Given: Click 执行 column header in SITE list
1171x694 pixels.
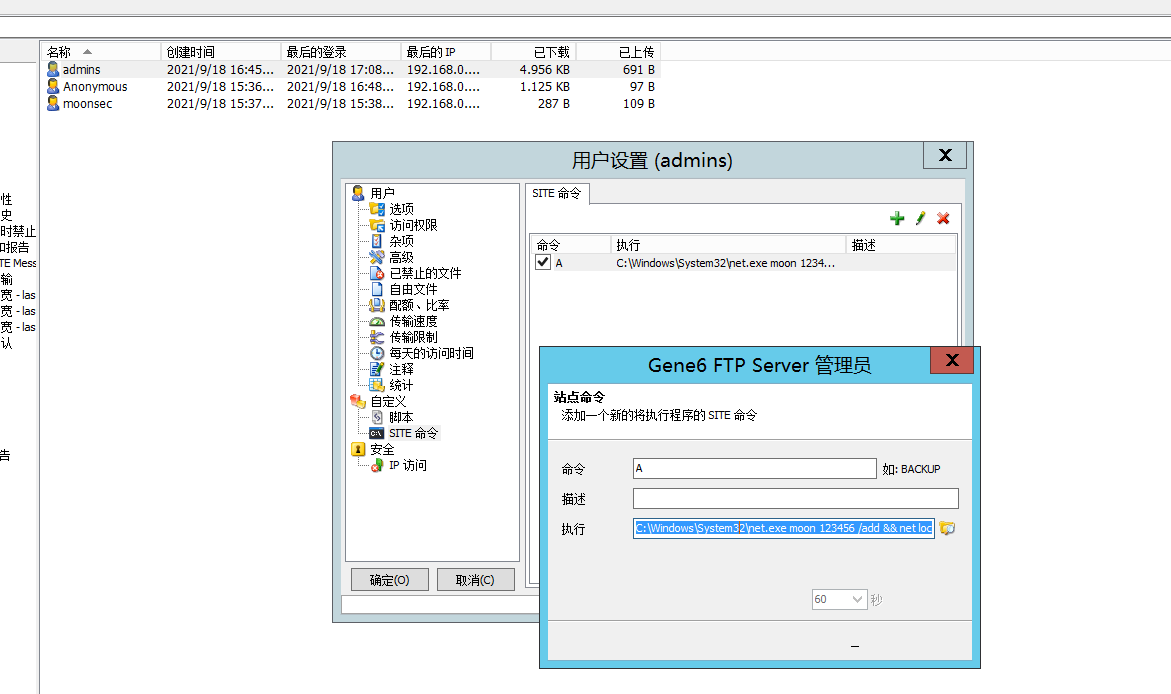Looking at the screenshot, I should point(728,245).
